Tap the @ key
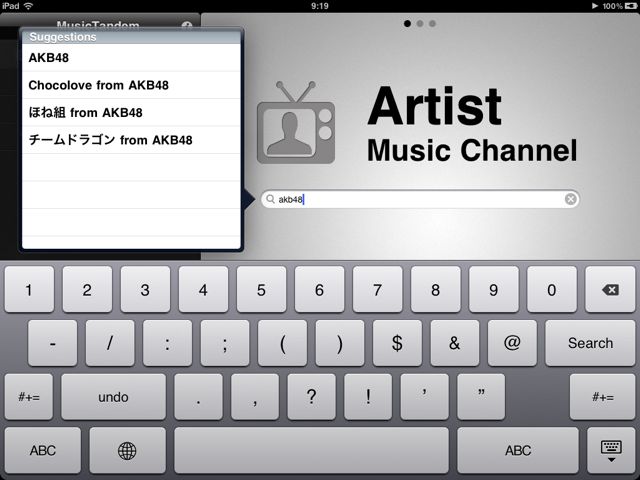The width and height of the screenshot is (640, 480). (512, 343)
